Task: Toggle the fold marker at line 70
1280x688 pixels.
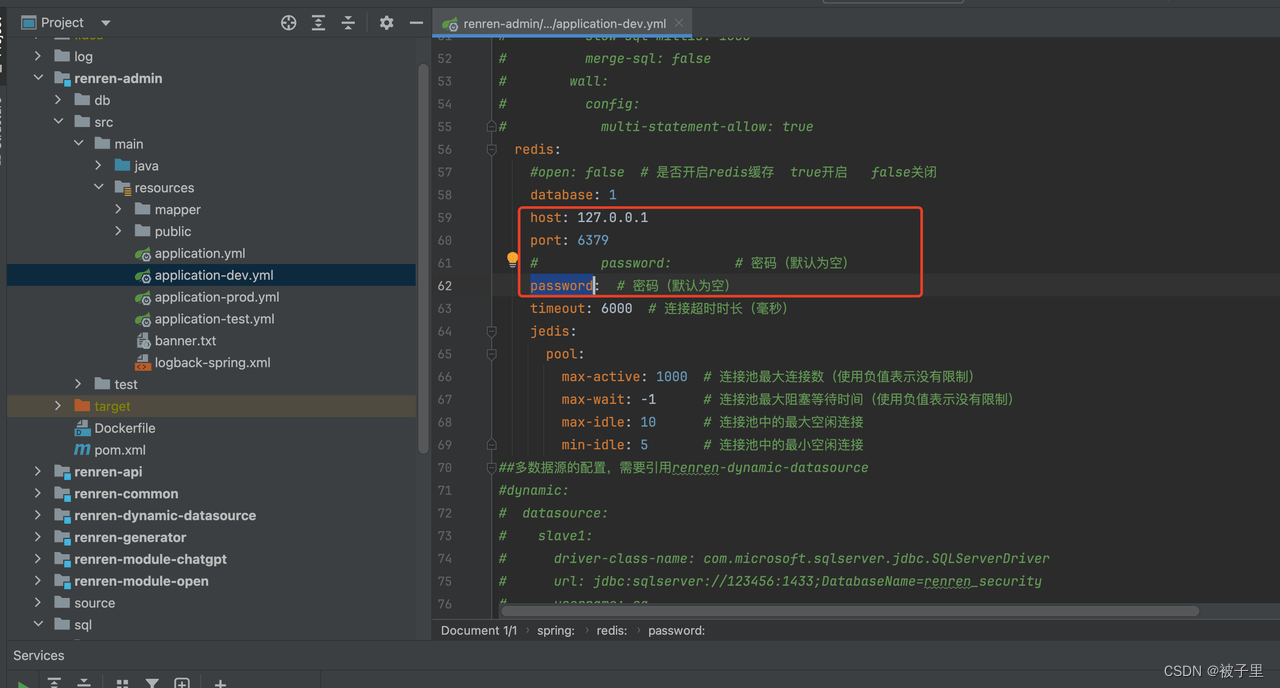Action: coord(491,467)
